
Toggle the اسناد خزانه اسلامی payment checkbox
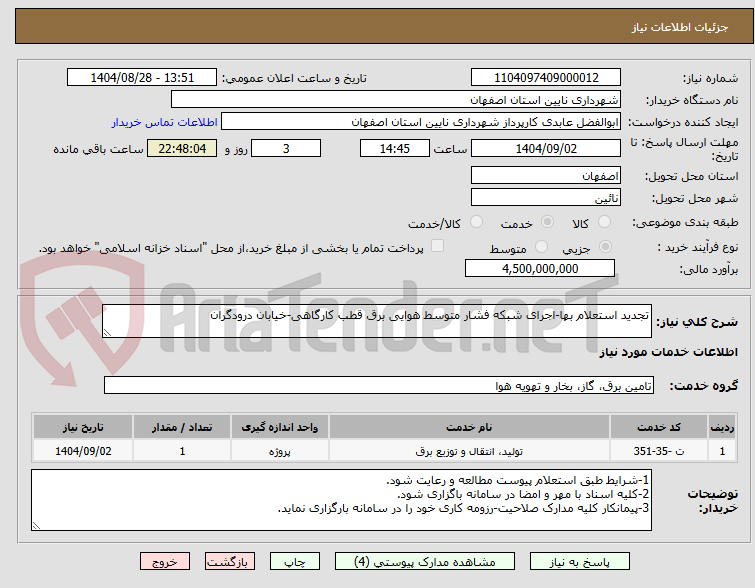tap(437, 246)
